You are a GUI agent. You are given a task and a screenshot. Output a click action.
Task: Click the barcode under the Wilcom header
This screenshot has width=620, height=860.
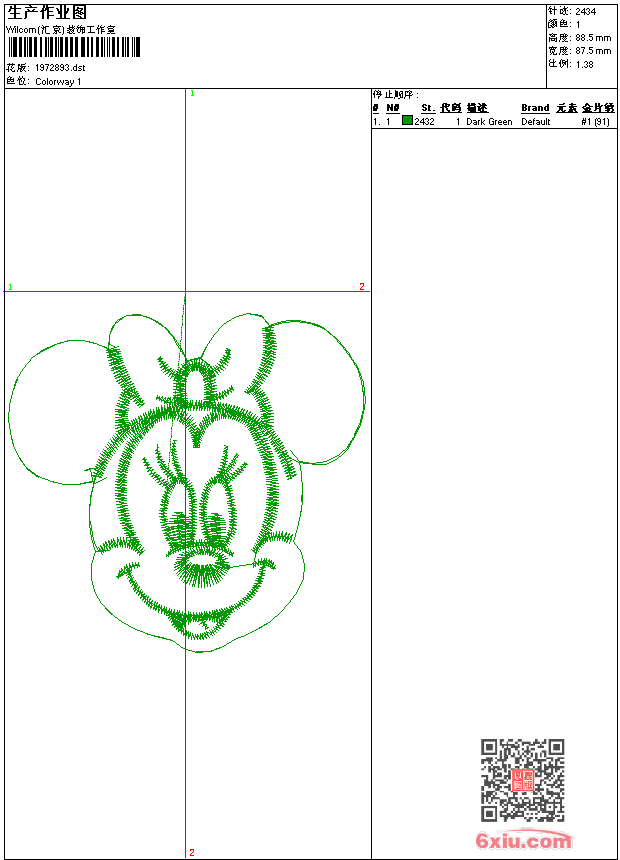[73, 47]
